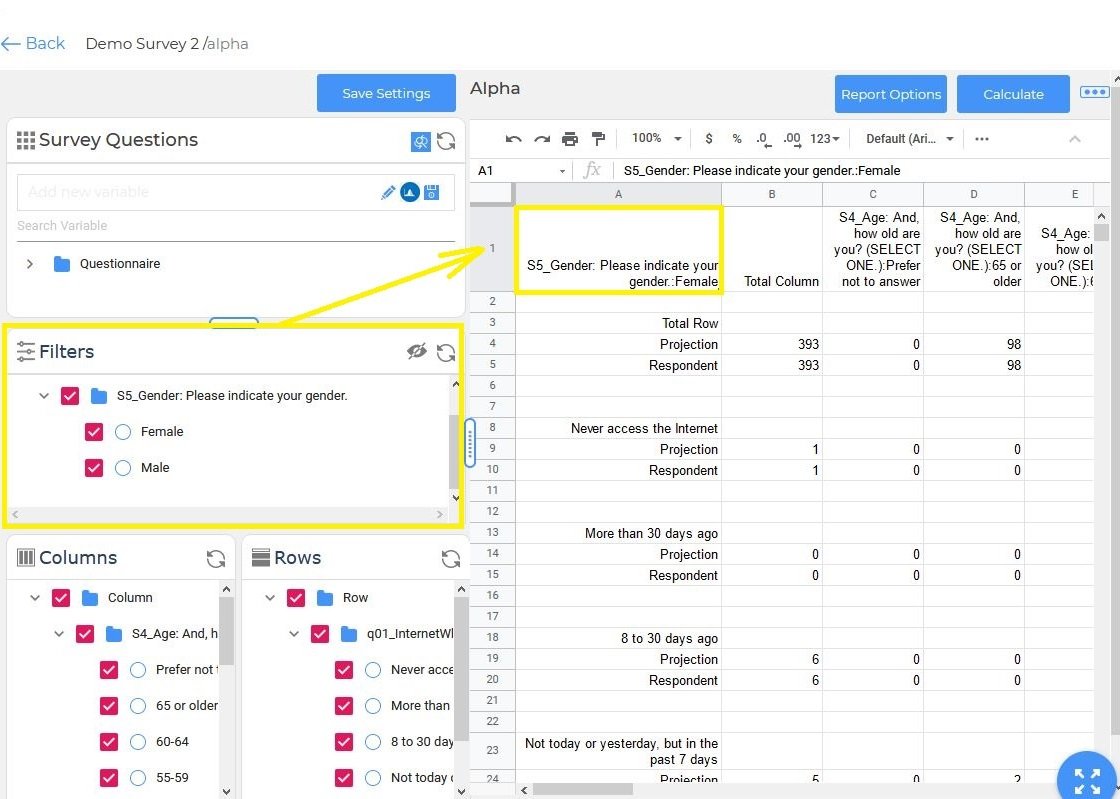Uncheck the 65 or older checkbox
Screen dimensions: 1120x799
click(109, 705)
